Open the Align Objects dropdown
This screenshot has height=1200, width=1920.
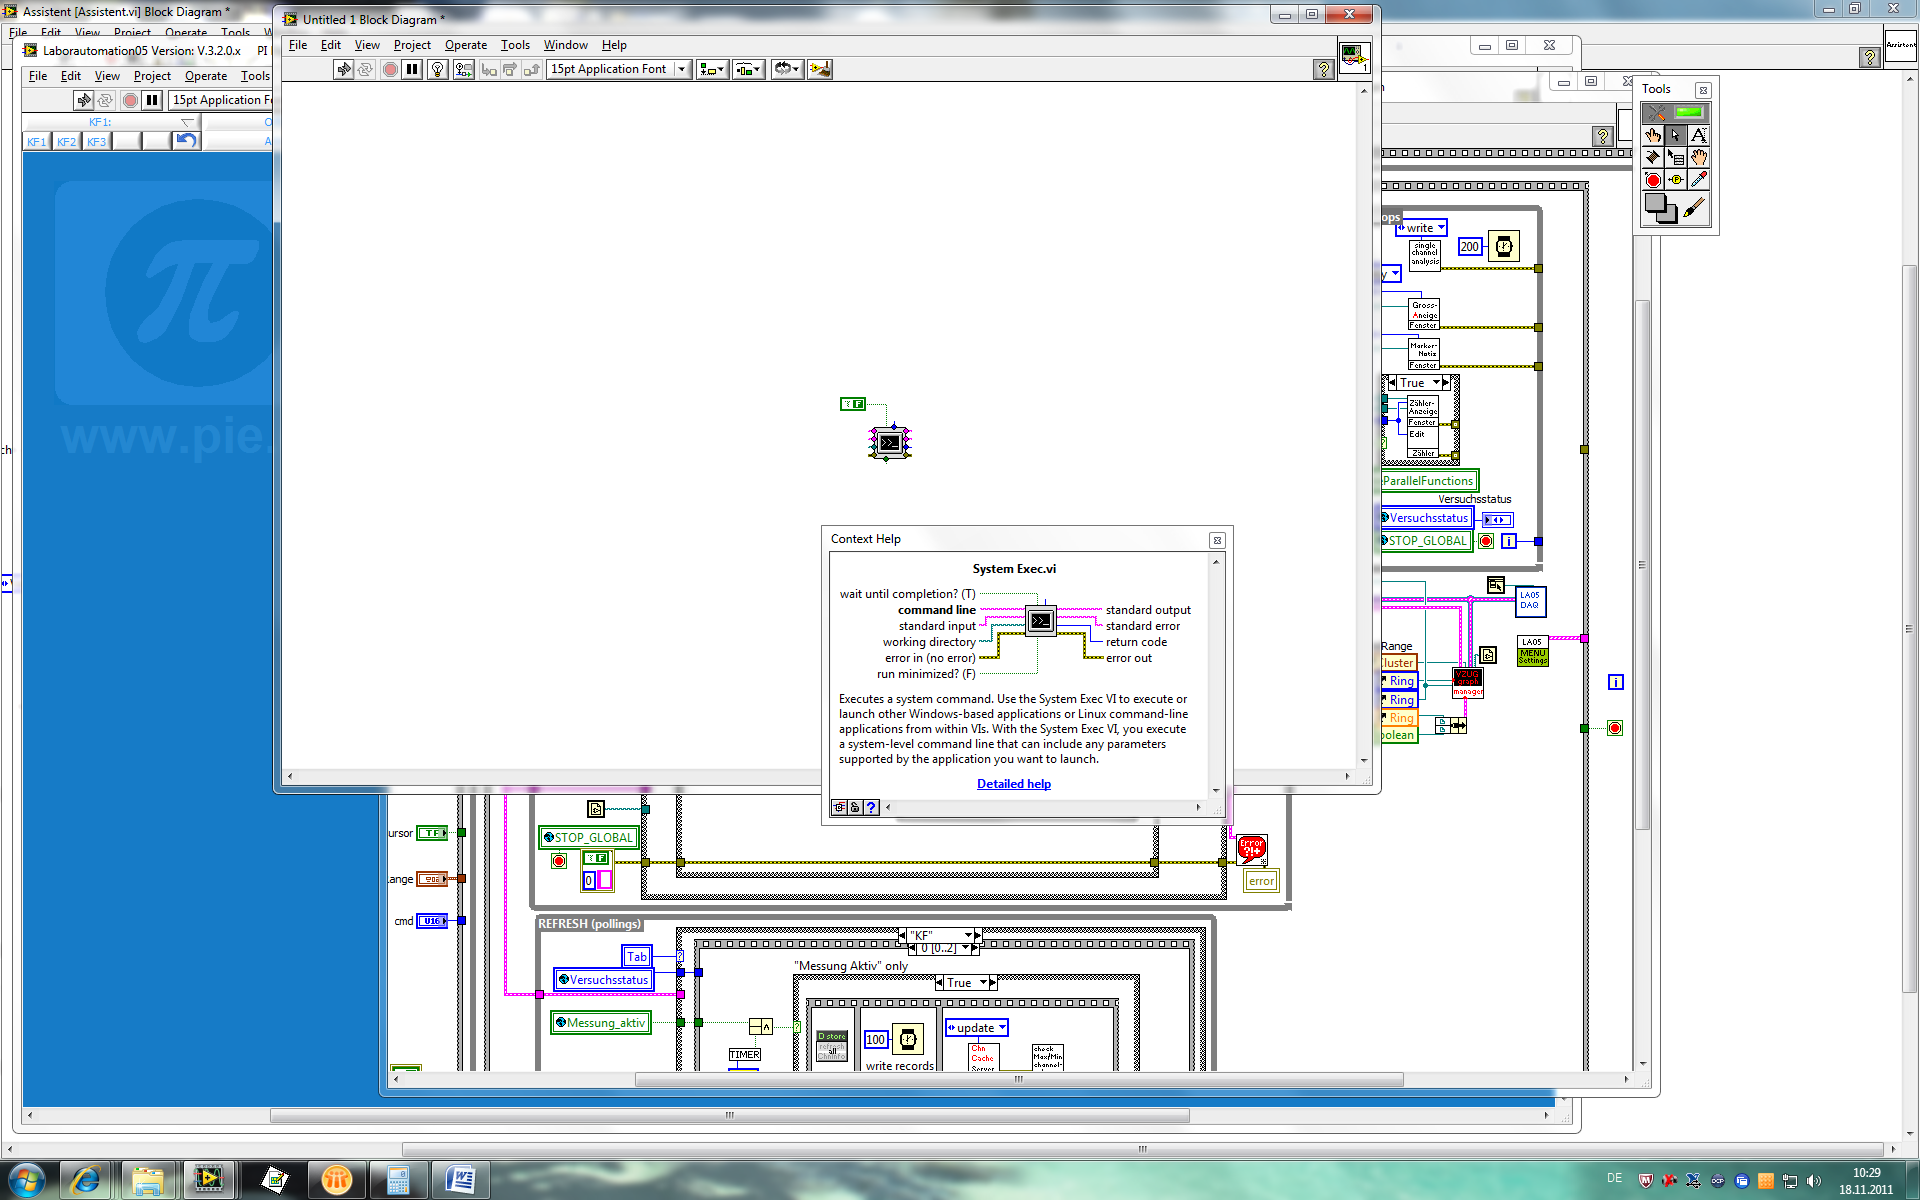pos(712,69)
